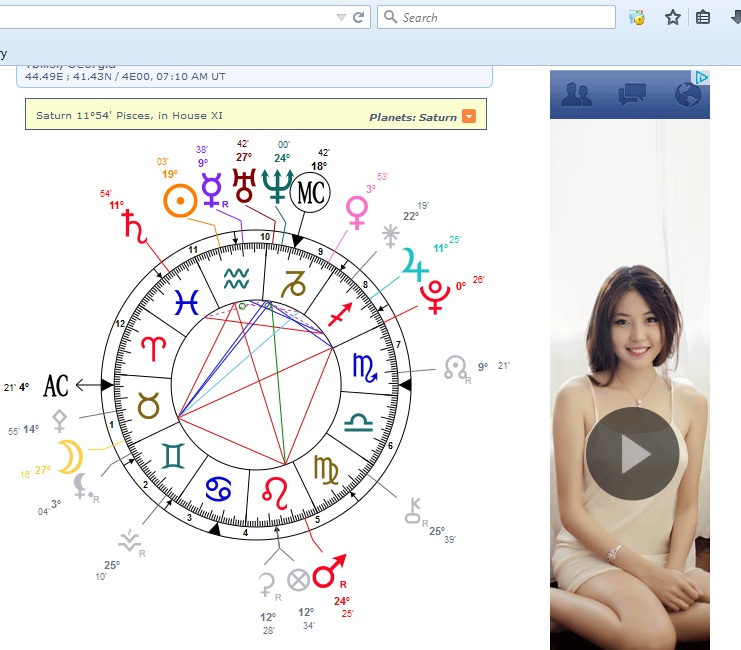Click the Planets: Saturn label
The height and width of the screenshot is (650, 741).
413,117
